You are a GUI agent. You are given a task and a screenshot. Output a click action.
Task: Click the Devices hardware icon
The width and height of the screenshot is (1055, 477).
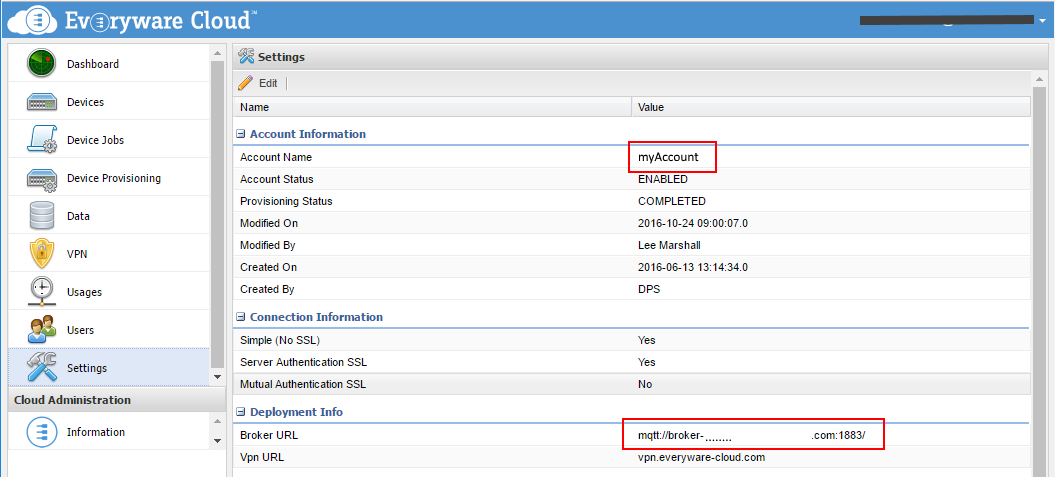42,102
